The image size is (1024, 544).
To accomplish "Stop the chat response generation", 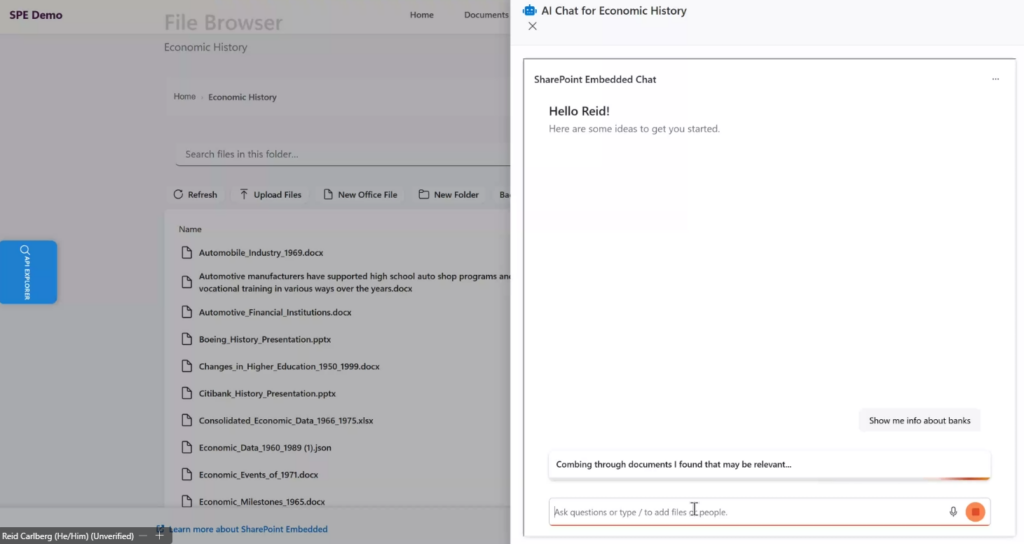I will (x=975, y=512).
